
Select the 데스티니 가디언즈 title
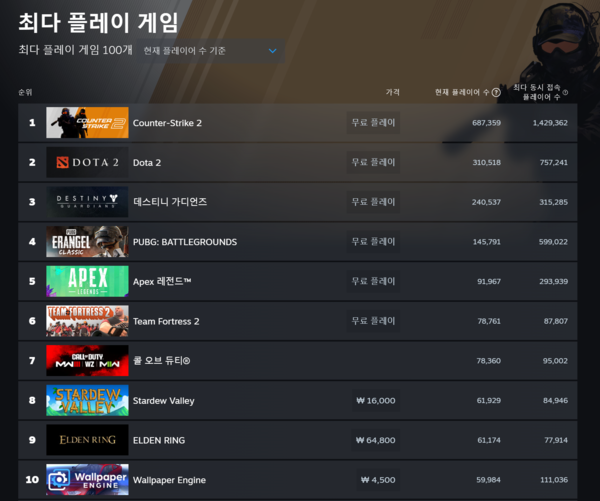point(170,202)
